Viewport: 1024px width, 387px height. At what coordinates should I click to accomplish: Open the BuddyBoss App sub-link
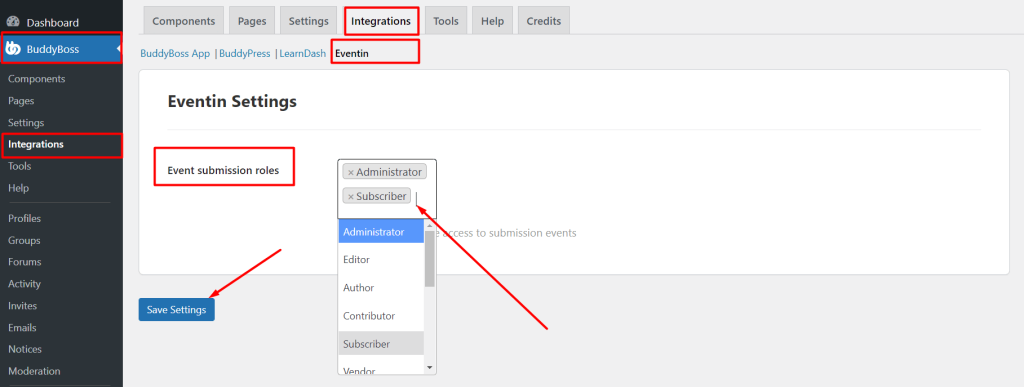175,54
